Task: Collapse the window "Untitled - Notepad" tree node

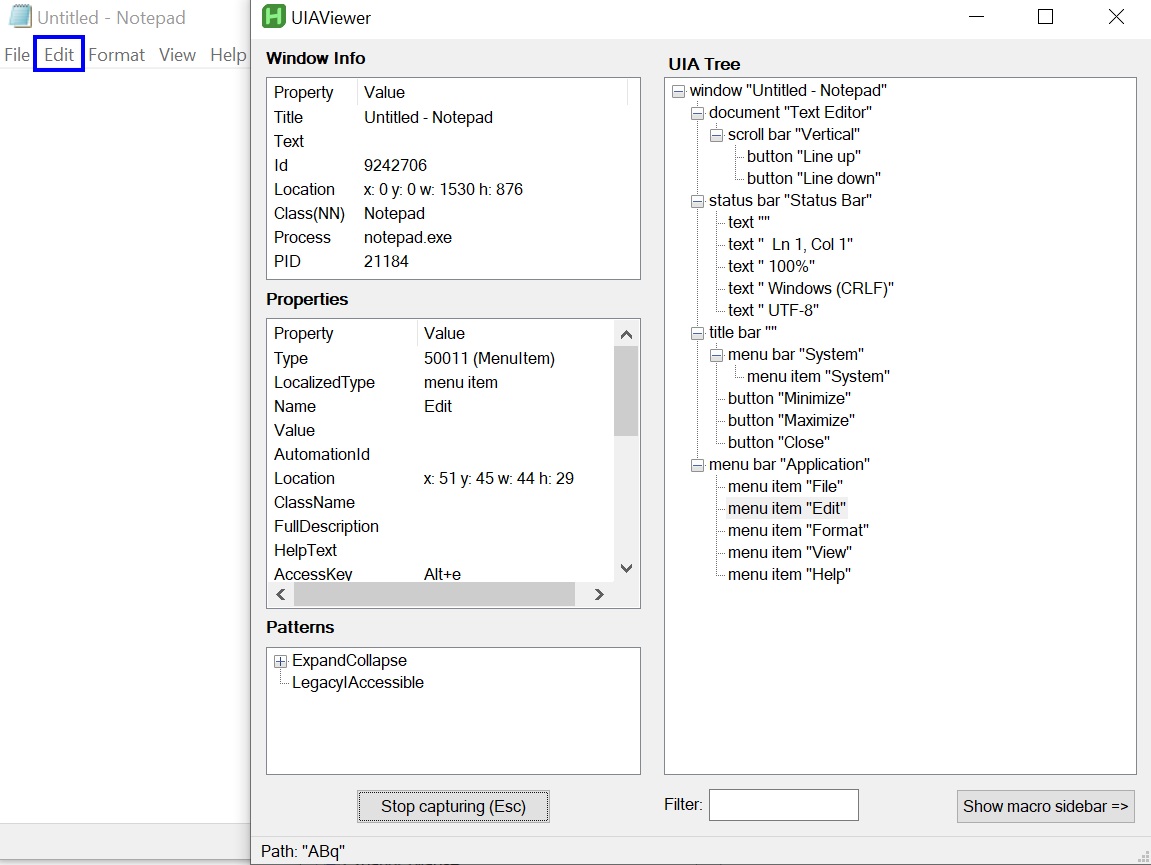Action: 680,90
